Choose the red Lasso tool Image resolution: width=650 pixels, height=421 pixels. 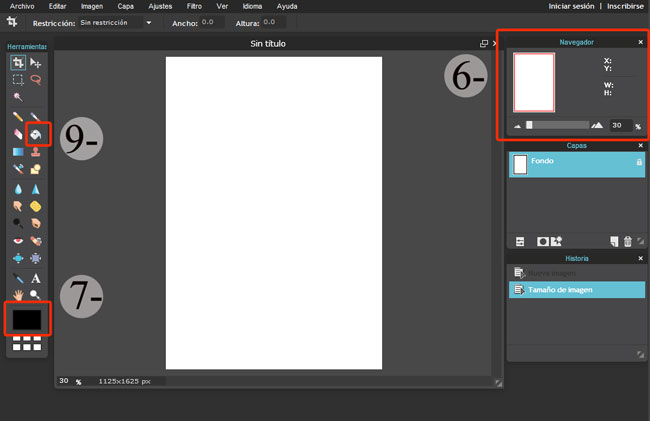point(36,80)
